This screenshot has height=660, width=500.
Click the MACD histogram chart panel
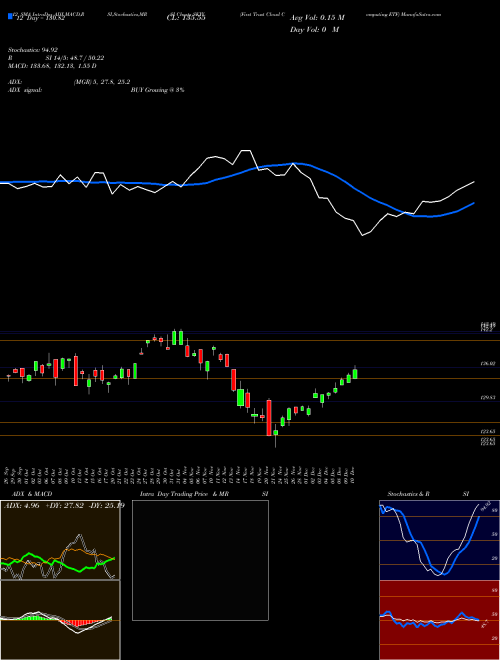click(60, 620)
